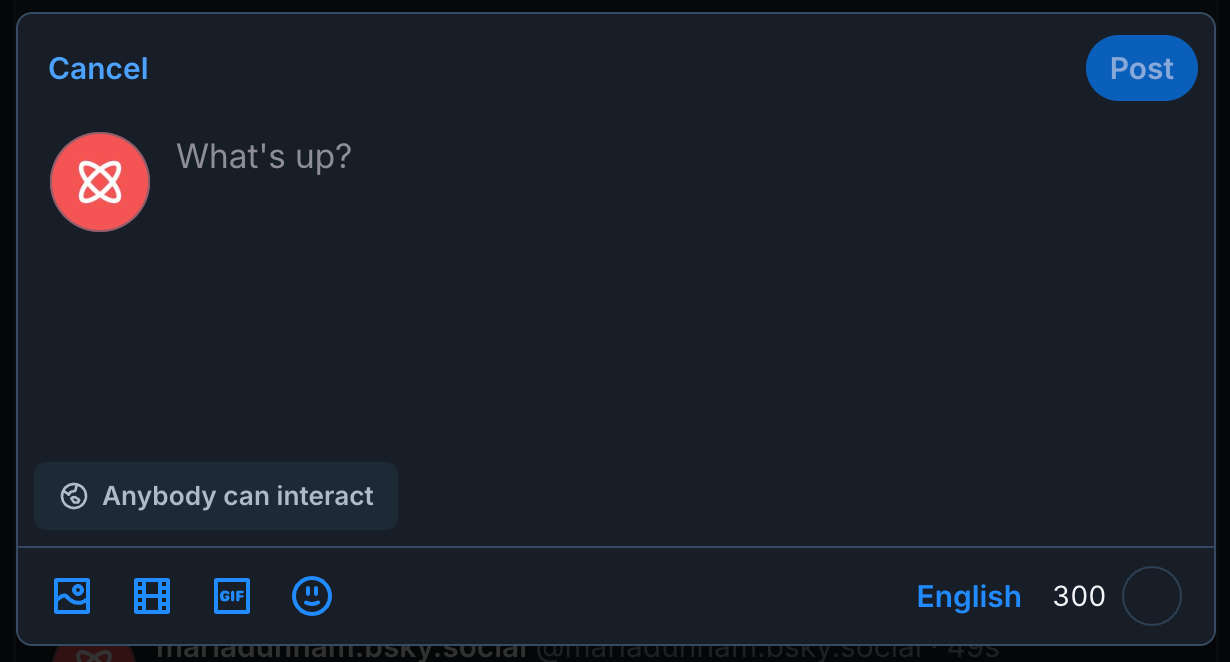Click the profile picture in the composer
This screenshot has height=662, width=1230.
(100, 182)
